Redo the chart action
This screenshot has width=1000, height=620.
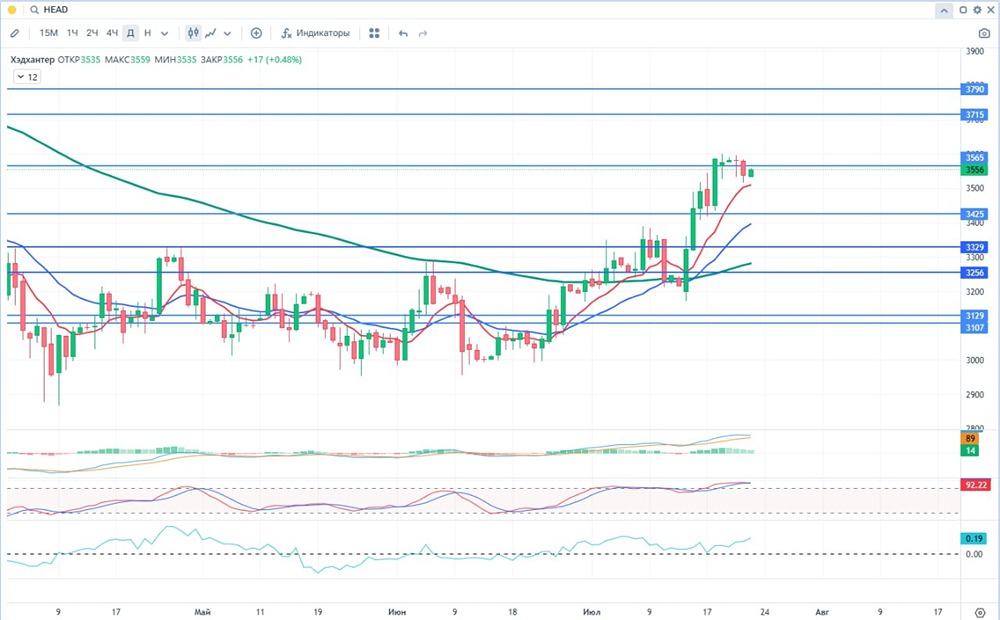(423, 33)
